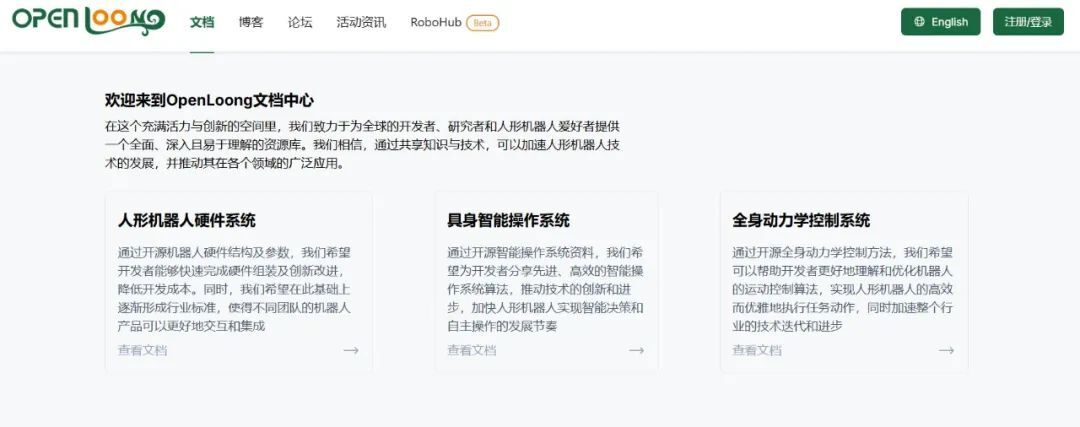Open RoboHub in the navigation
The height and width of the screenshot is (427, 1080).
(x=436, y=22)
